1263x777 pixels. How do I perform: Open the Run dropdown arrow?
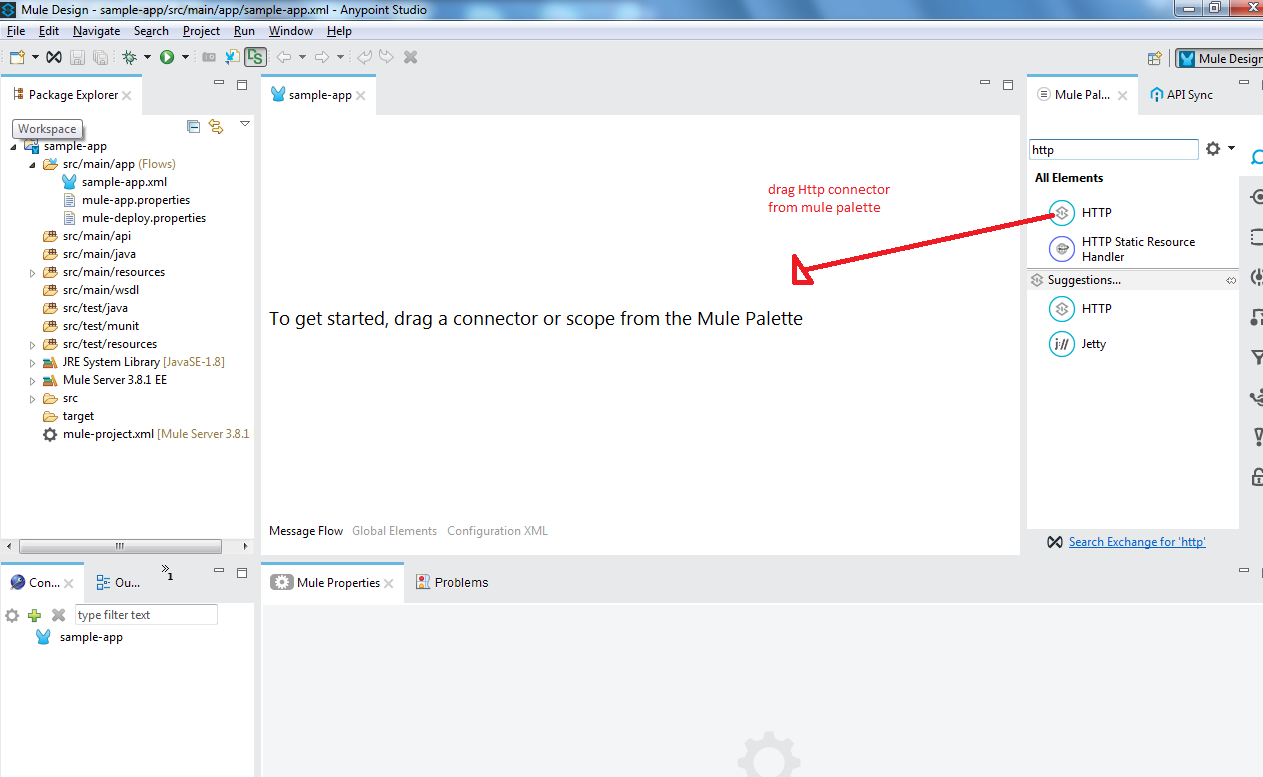[x=186, y=58]
